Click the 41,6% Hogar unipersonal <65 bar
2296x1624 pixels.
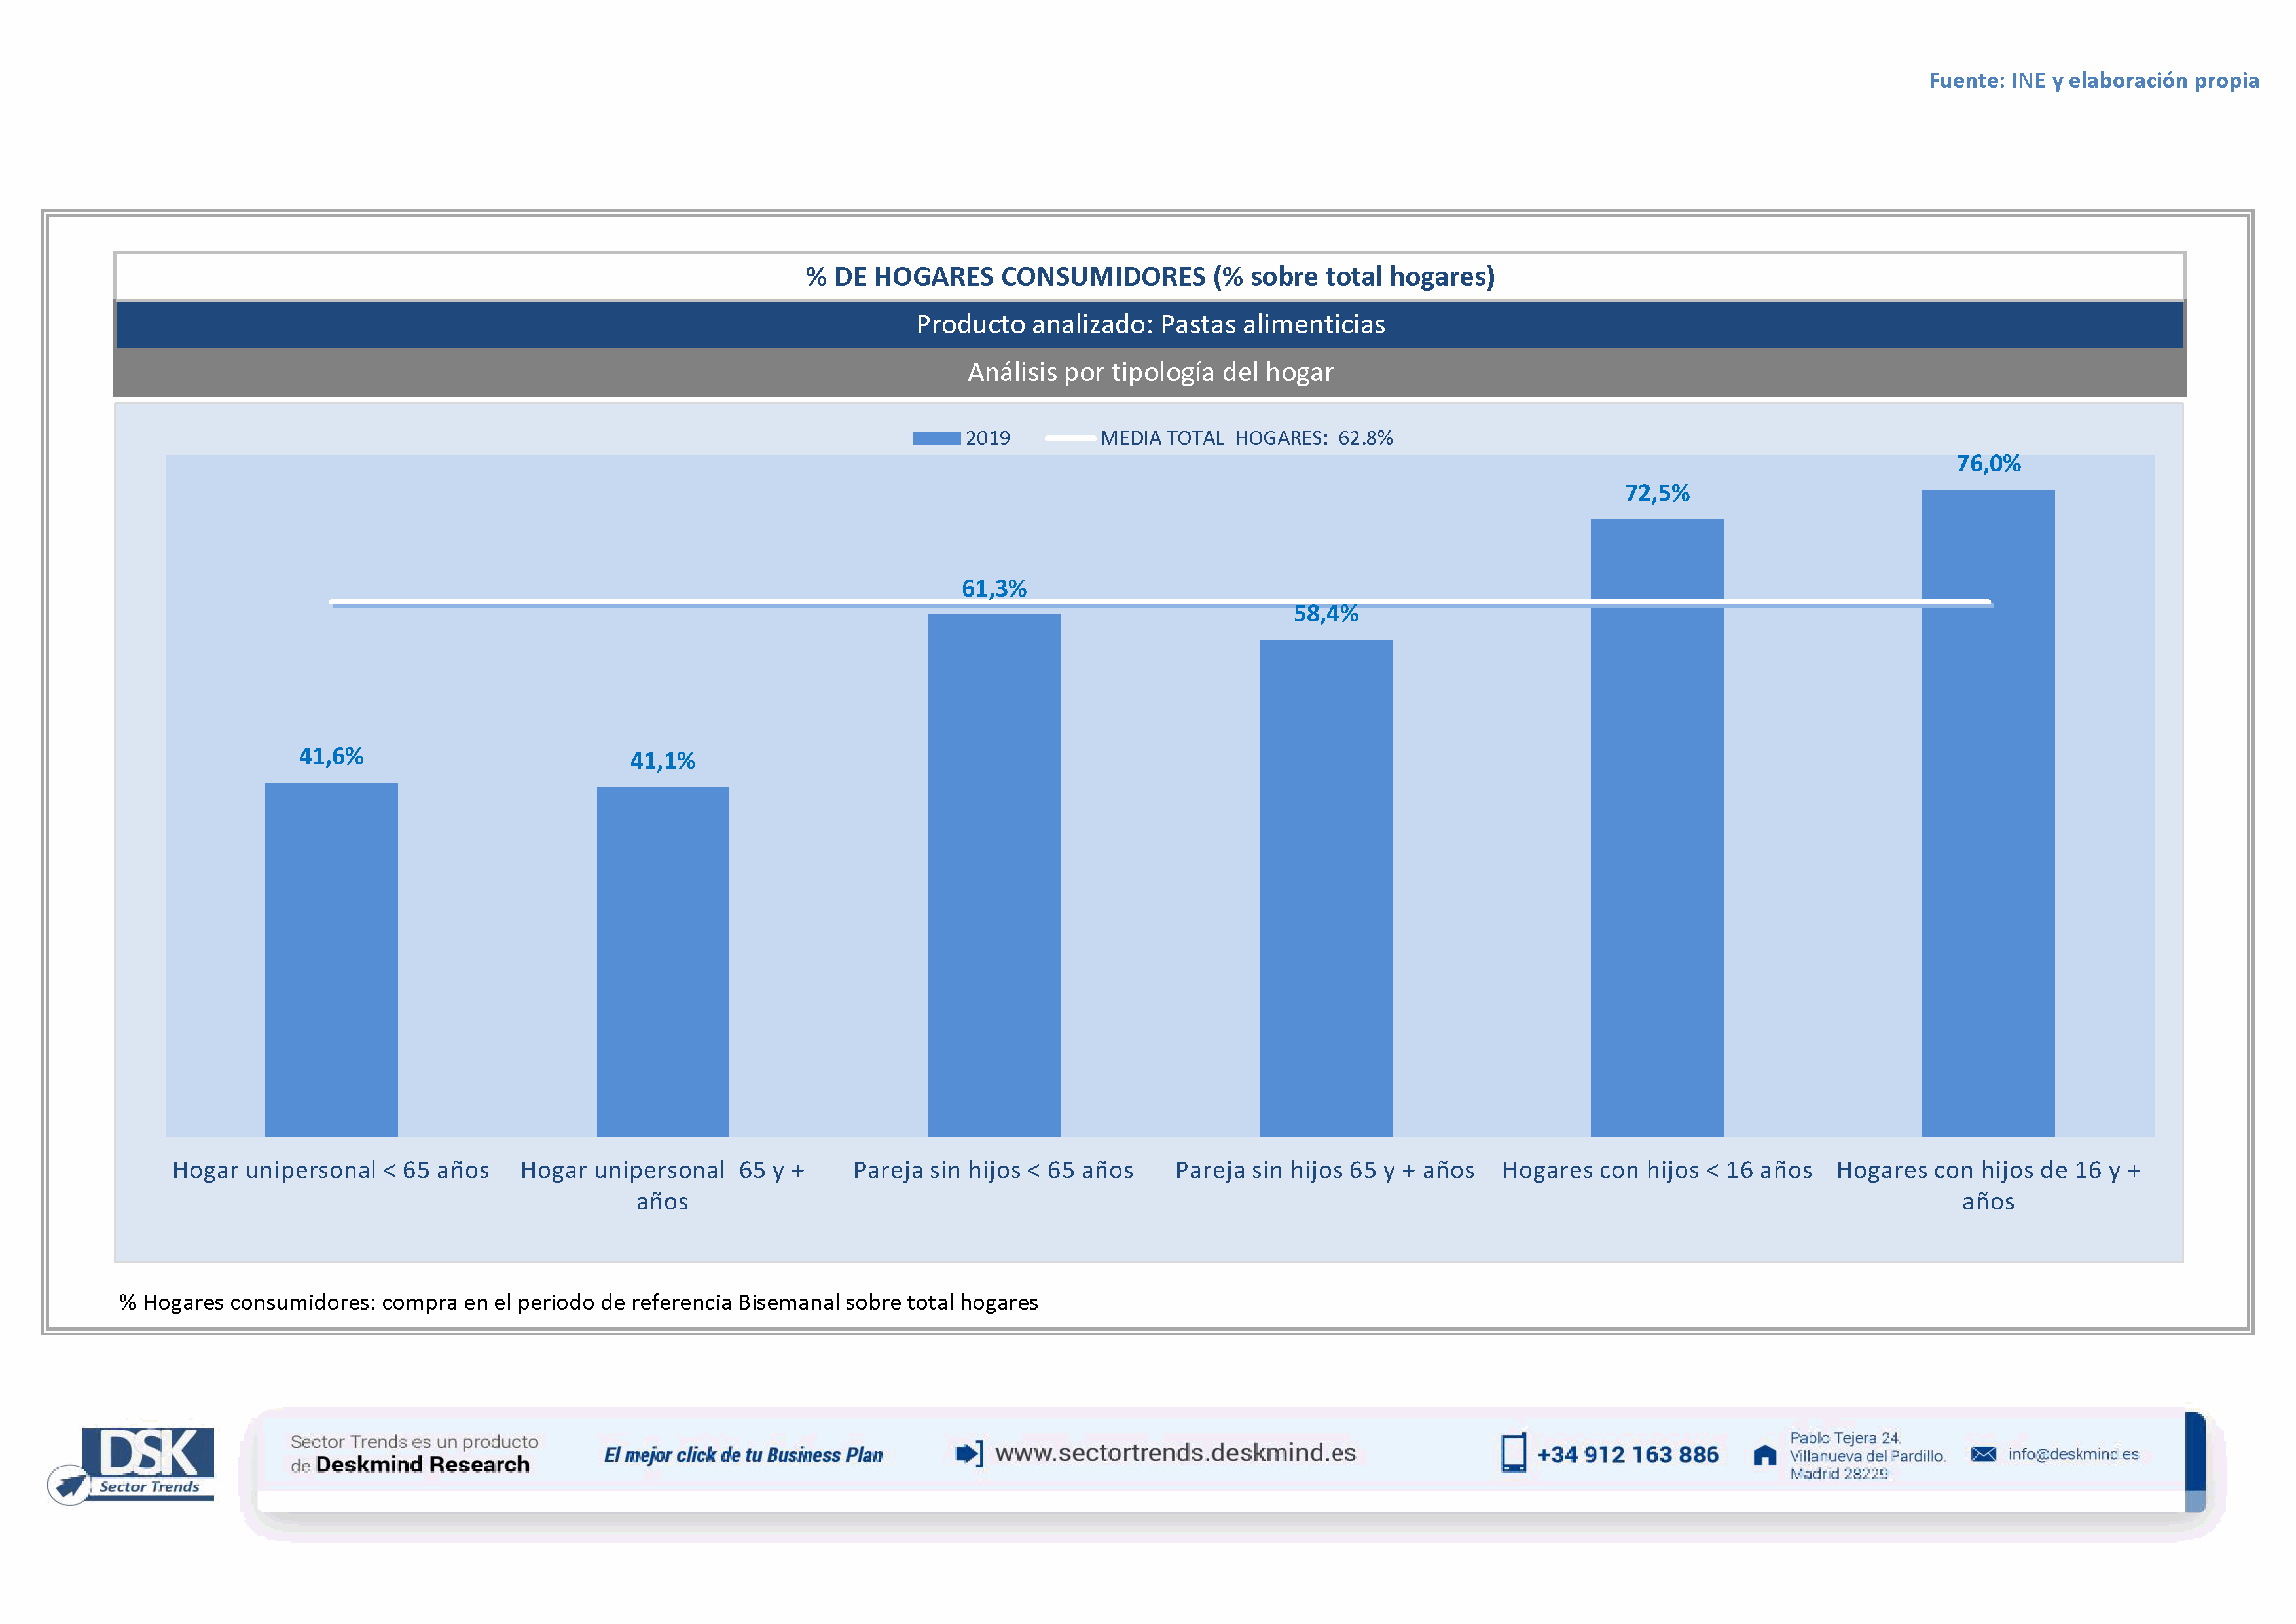331,959
